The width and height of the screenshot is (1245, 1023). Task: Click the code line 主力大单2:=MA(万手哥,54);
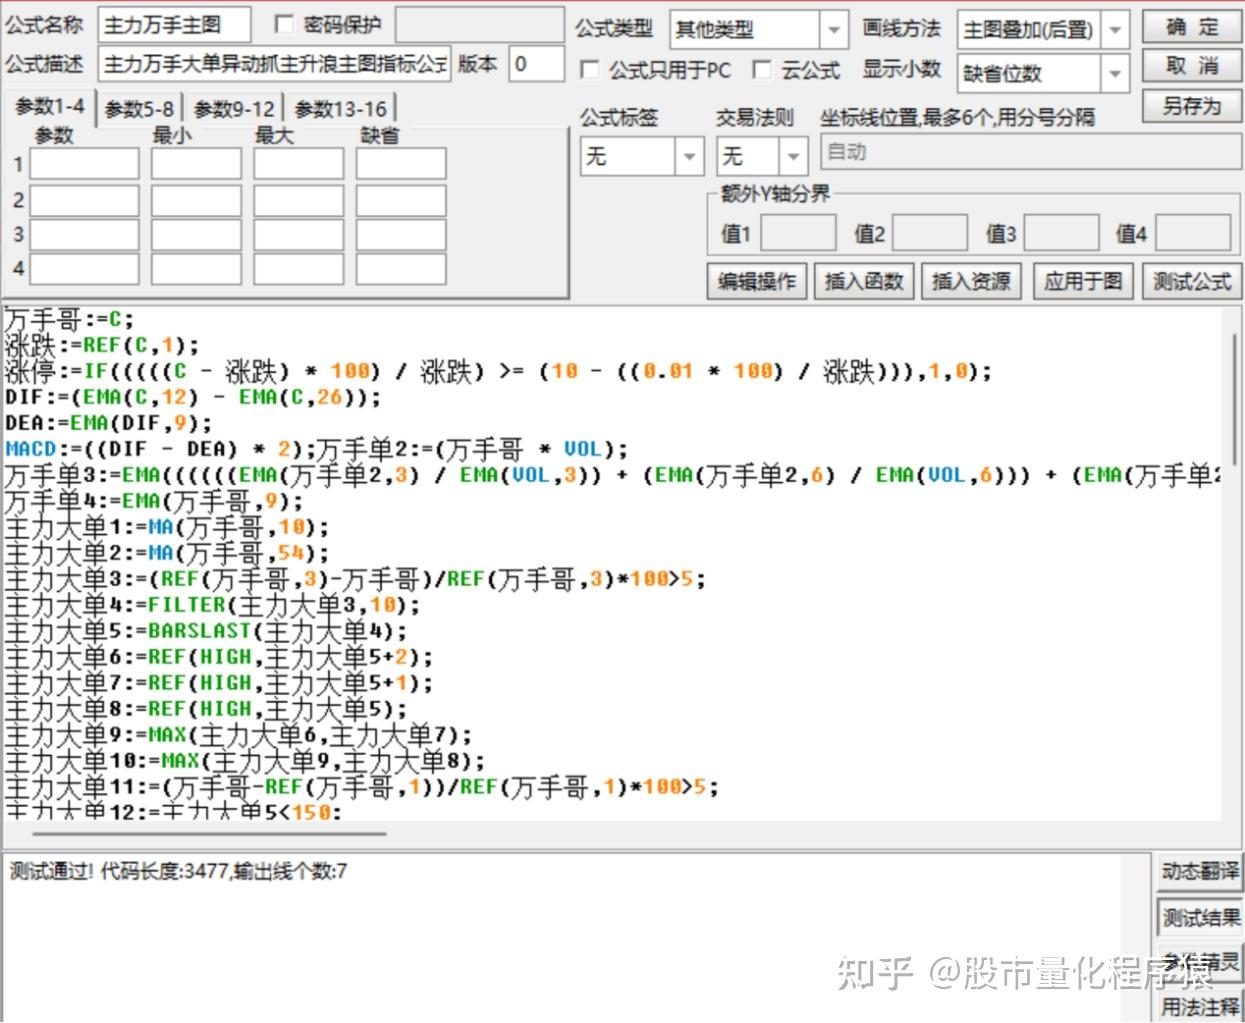[x=167, y=554]
